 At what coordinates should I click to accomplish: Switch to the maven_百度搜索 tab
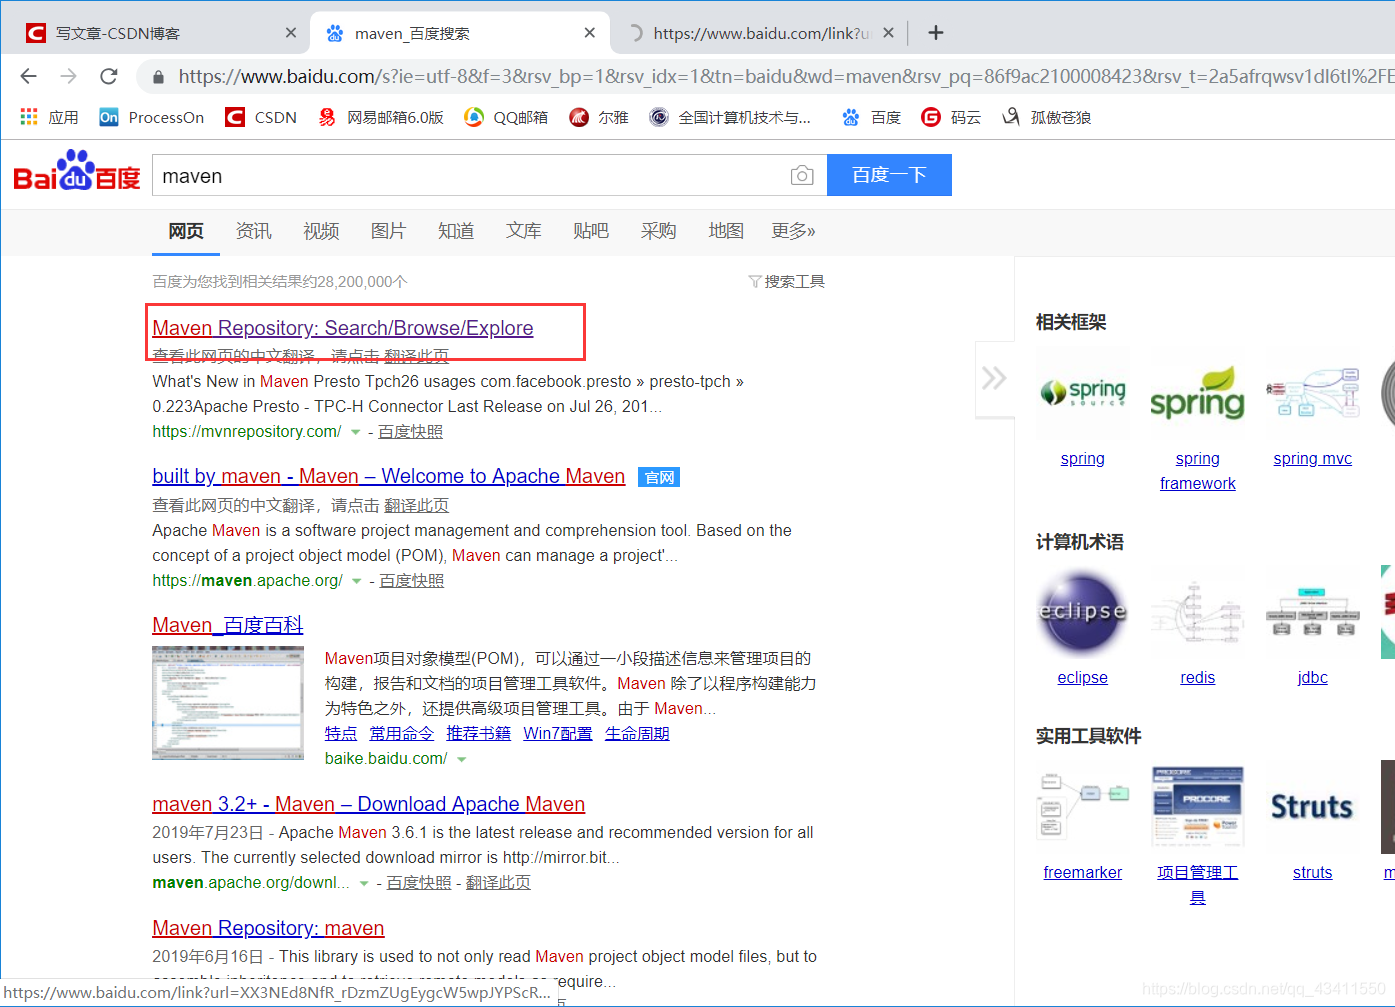click(x=460, y=33)
